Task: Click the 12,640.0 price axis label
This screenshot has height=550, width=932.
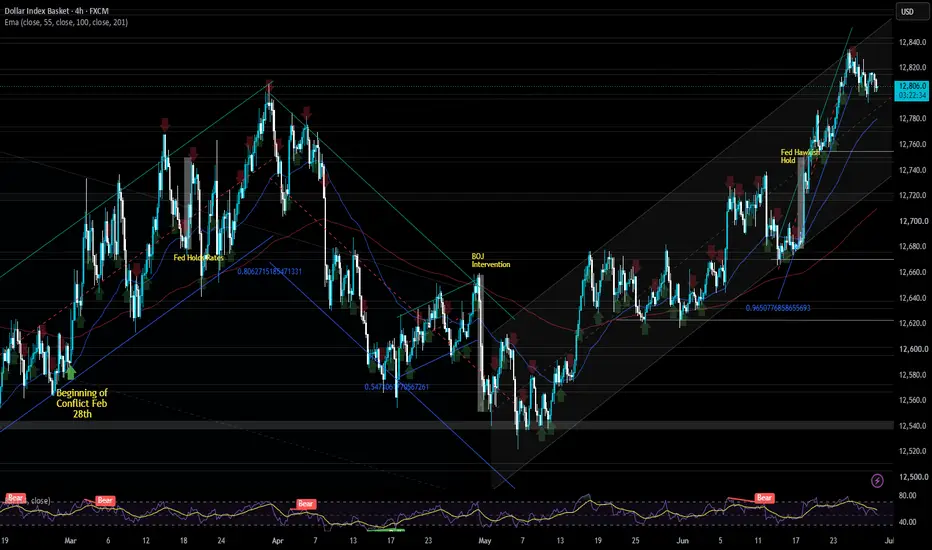Action: coord(912,298)
